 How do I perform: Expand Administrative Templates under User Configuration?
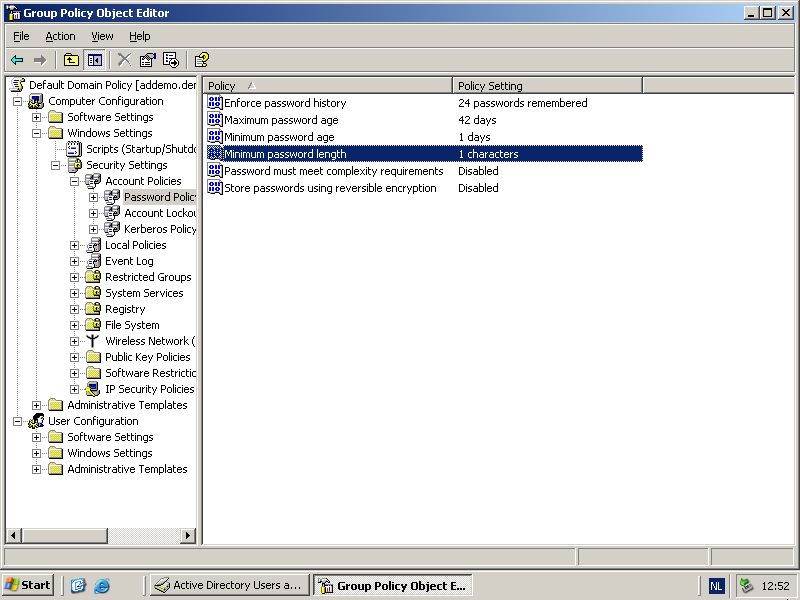pos(37,469)
